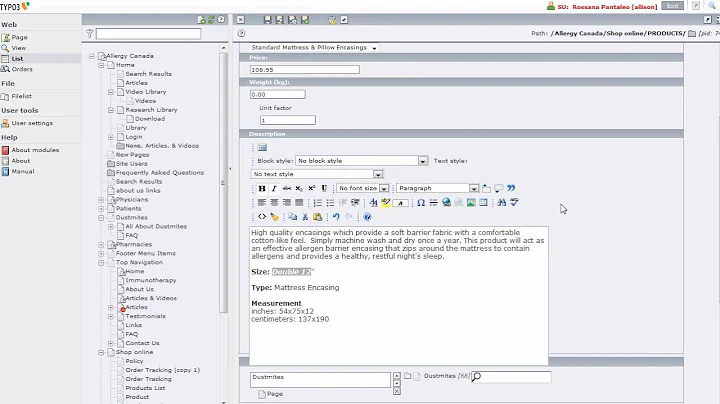Open the No font size dropdown

point(363,188)
